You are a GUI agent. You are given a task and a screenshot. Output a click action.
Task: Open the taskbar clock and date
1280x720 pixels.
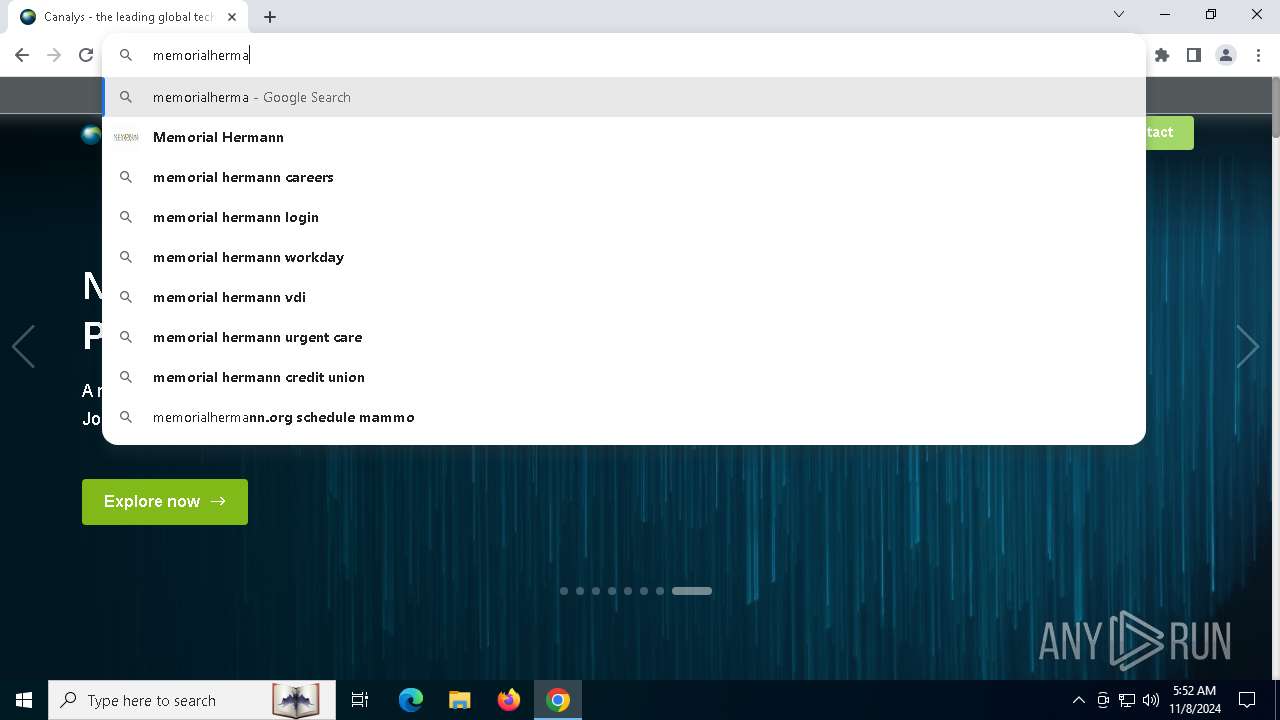pos(1195,700)
